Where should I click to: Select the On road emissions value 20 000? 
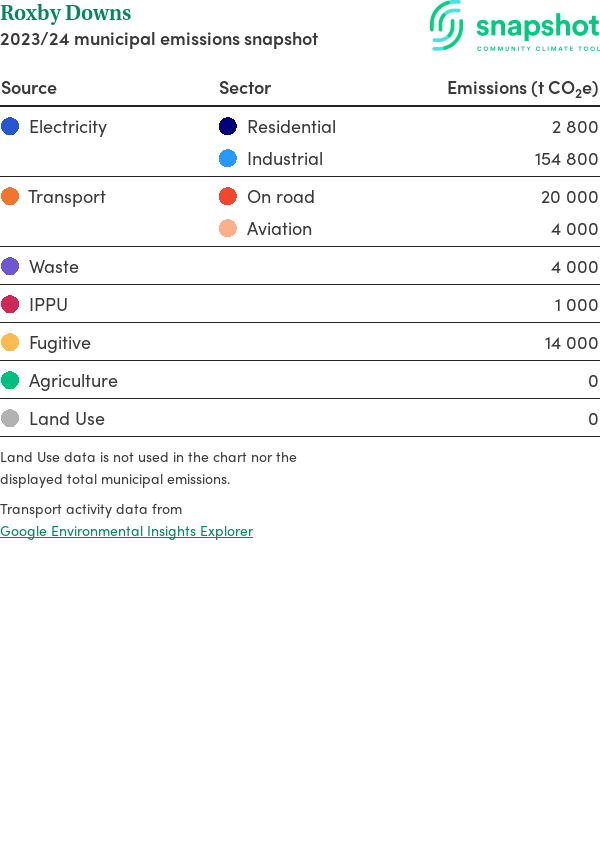coord(569,197)
